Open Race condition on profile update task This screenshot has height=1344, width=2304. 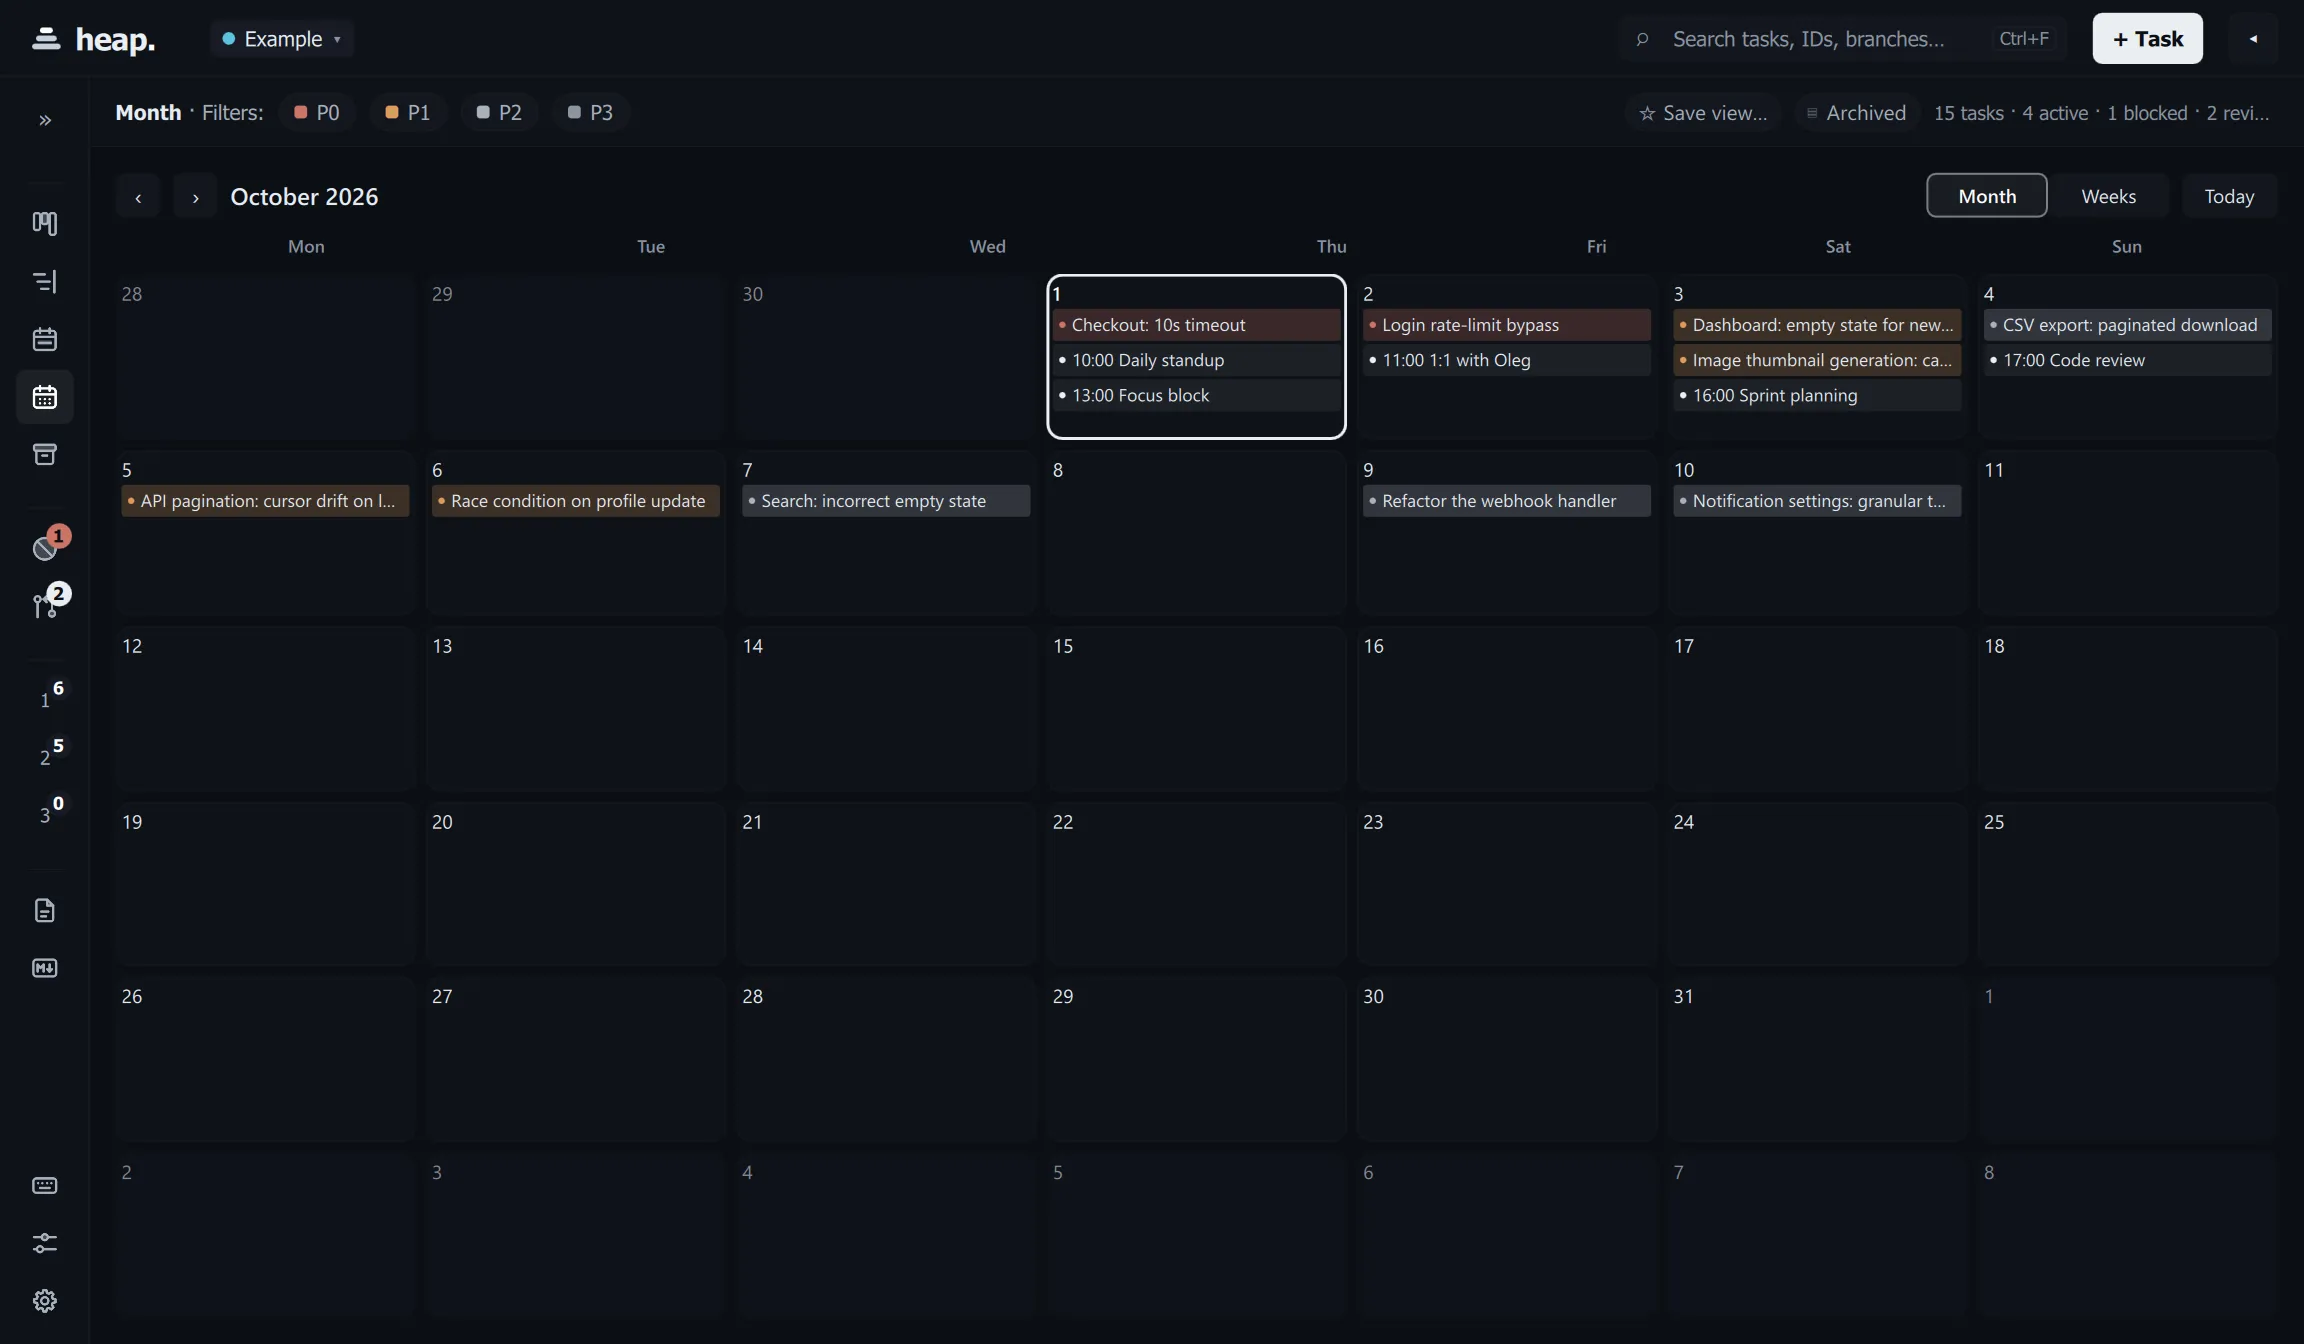point(575,501)
